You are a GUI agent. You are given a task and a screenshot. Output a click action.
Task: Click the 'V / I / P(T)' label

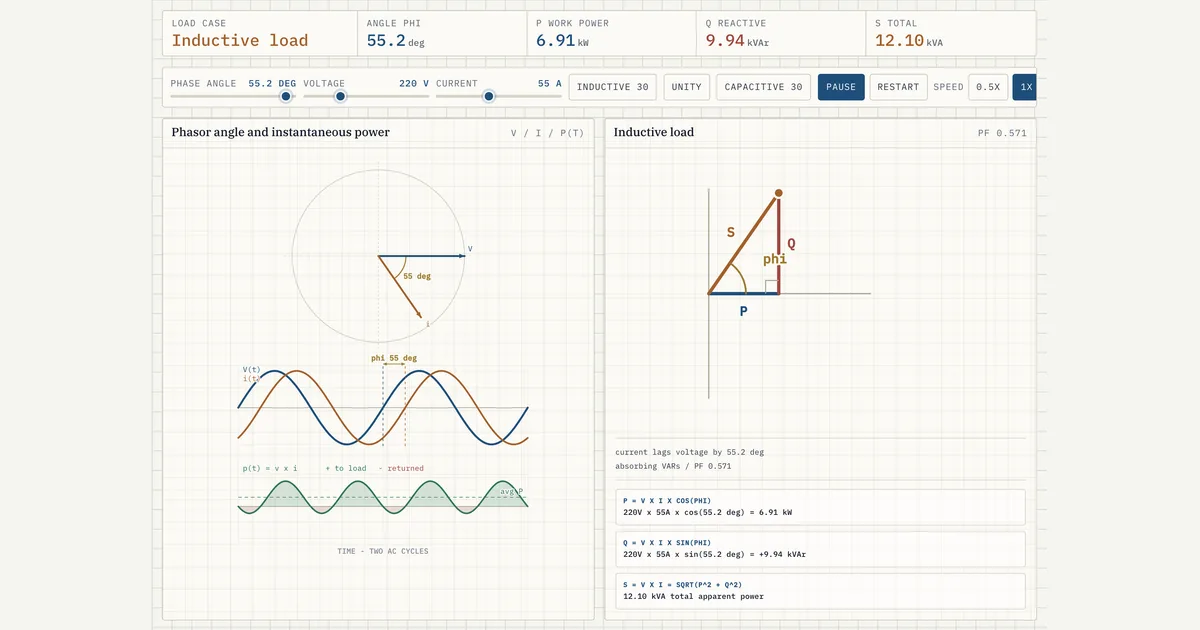(547, 133)
